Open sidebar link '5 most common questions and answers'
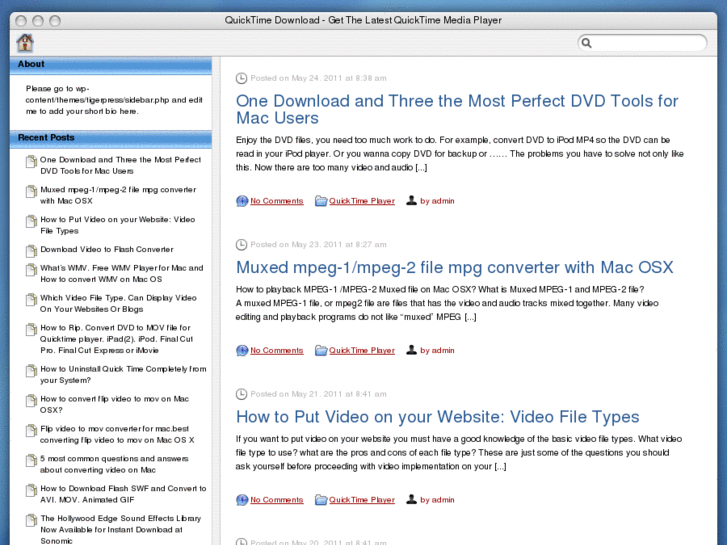The image size is (727, 545). click(114, 464)
